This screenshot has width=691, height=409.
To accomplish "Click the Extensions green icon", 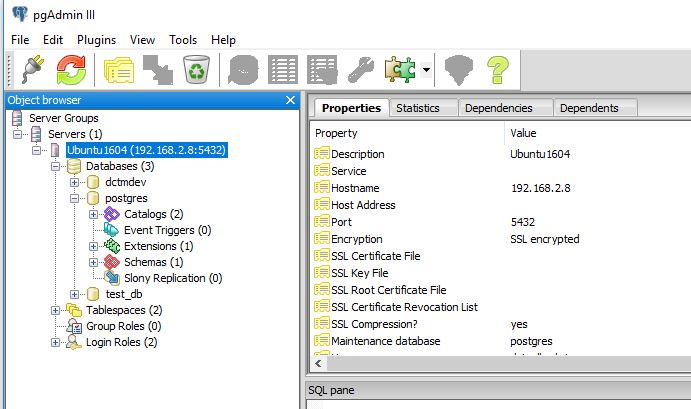I will click(112, 246).
